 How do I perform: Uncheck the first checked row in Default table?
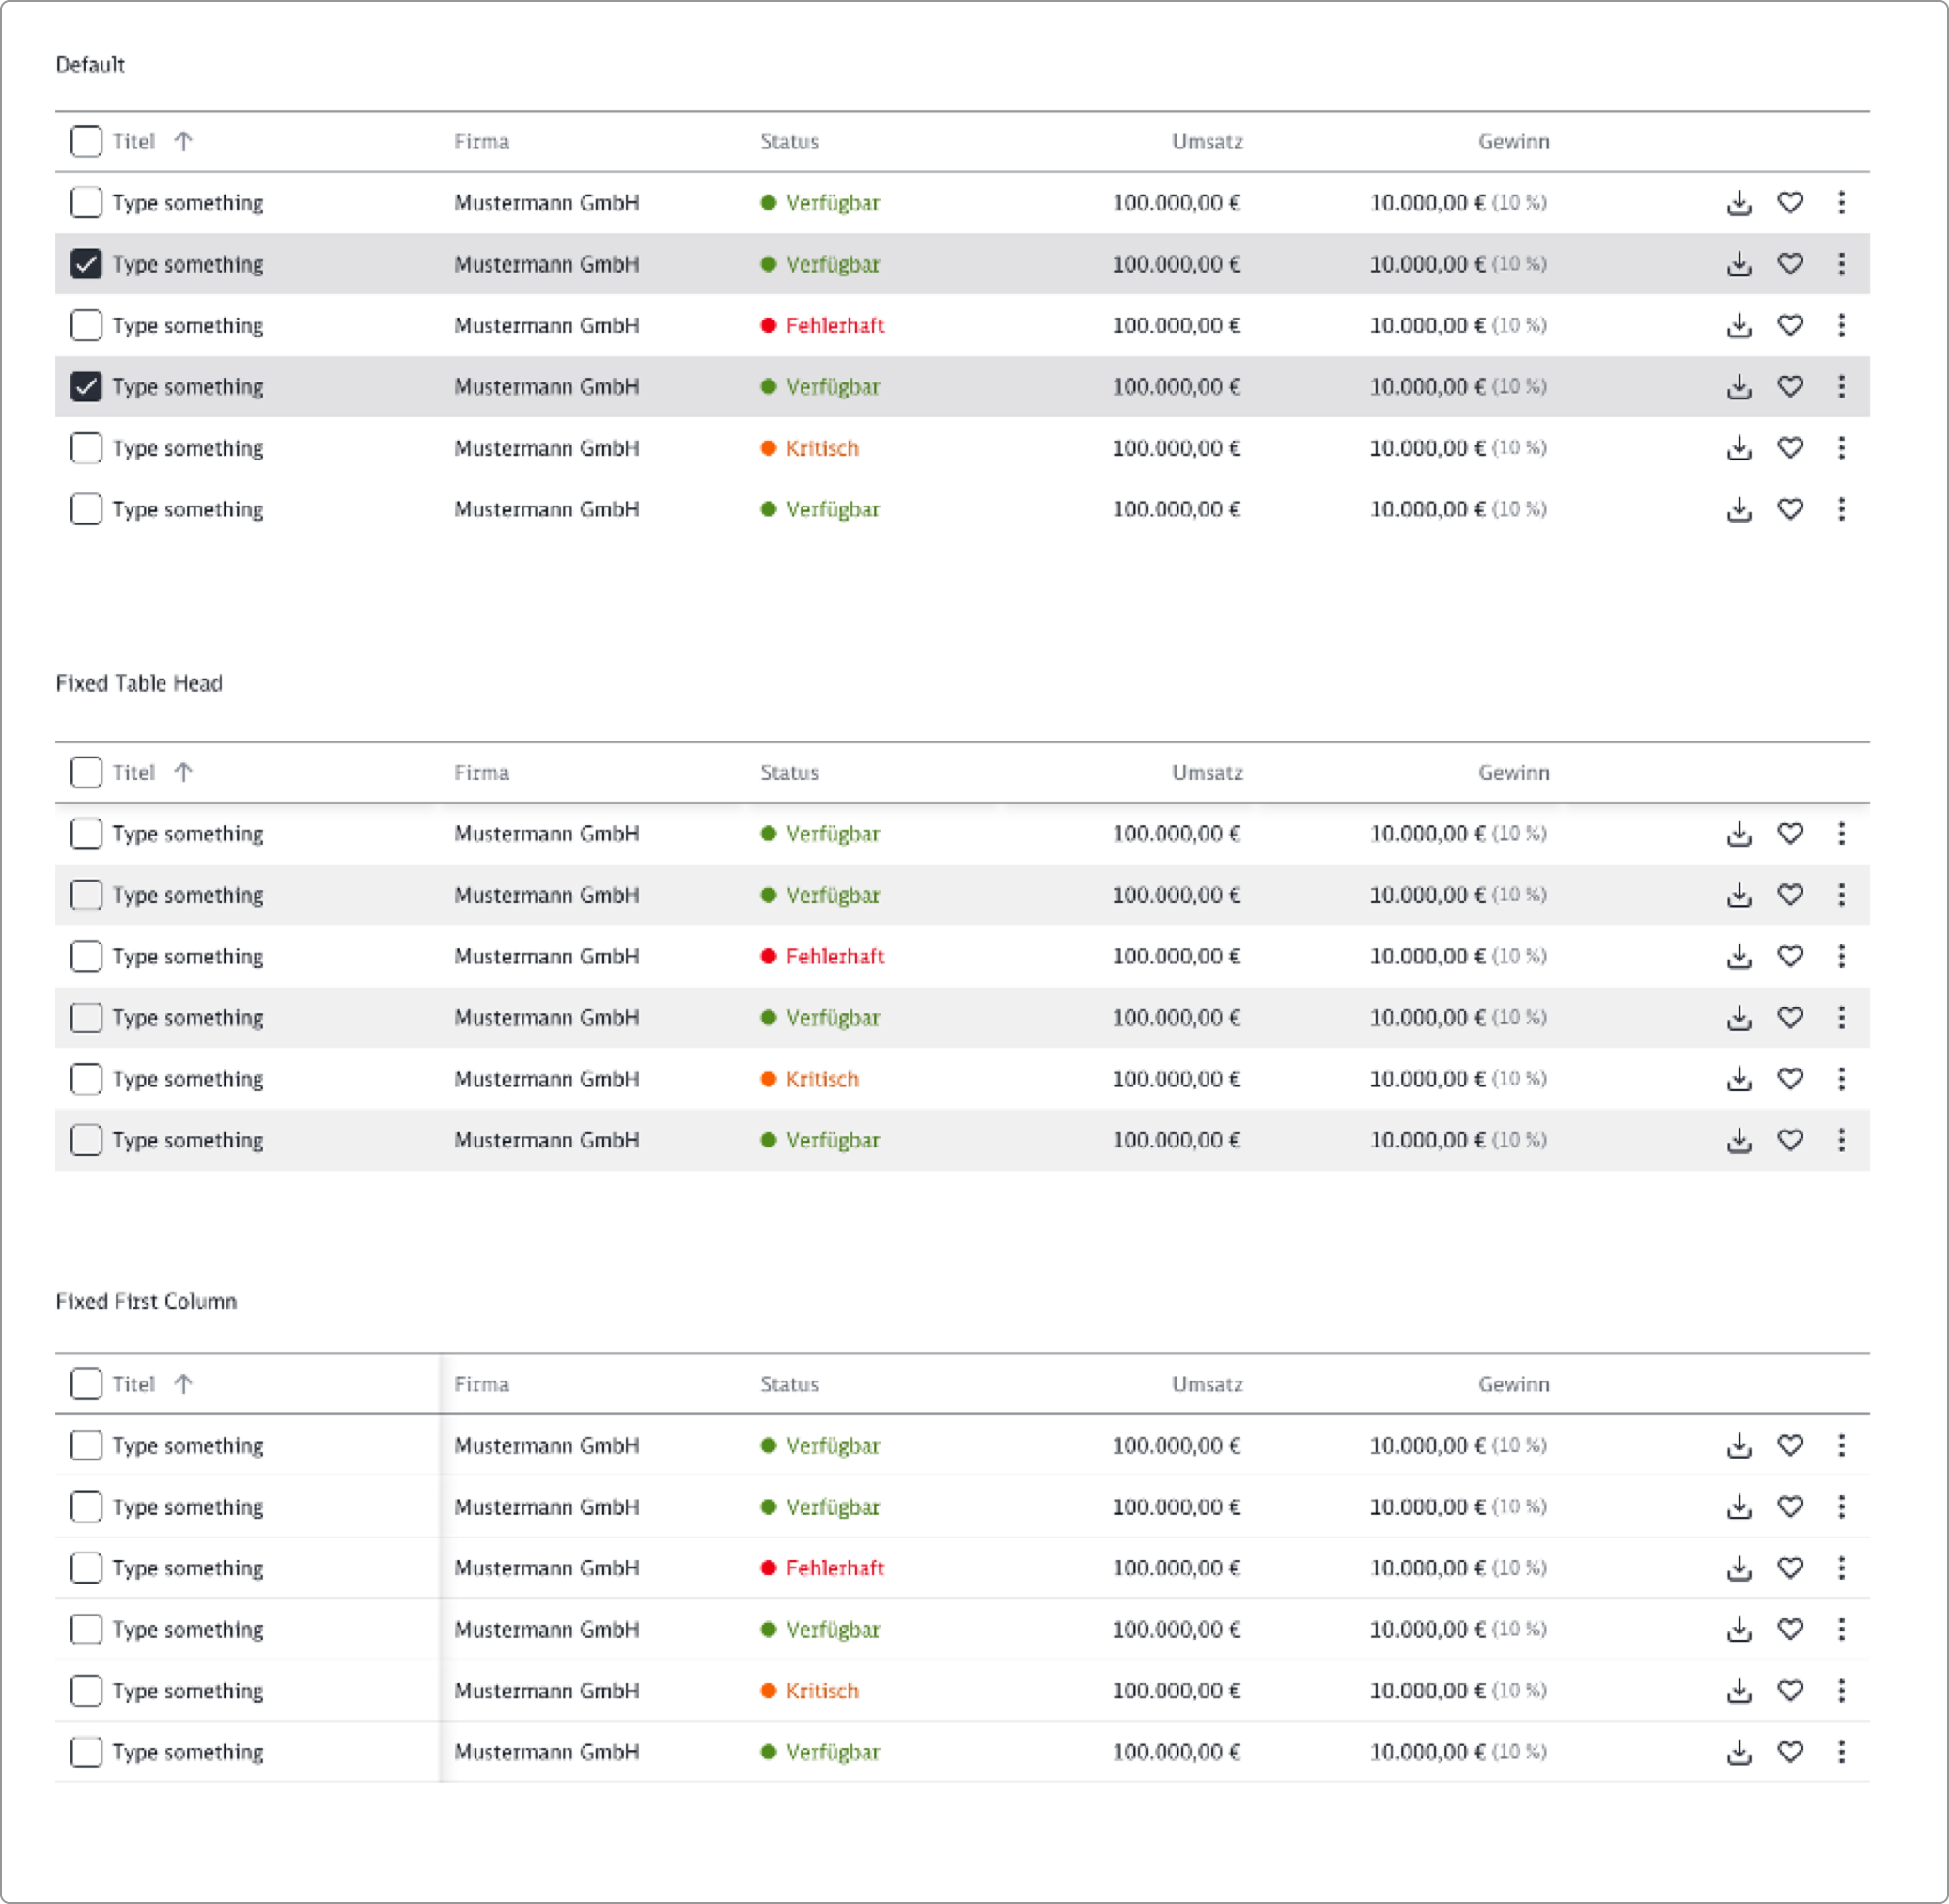click(x=86, y=264)
